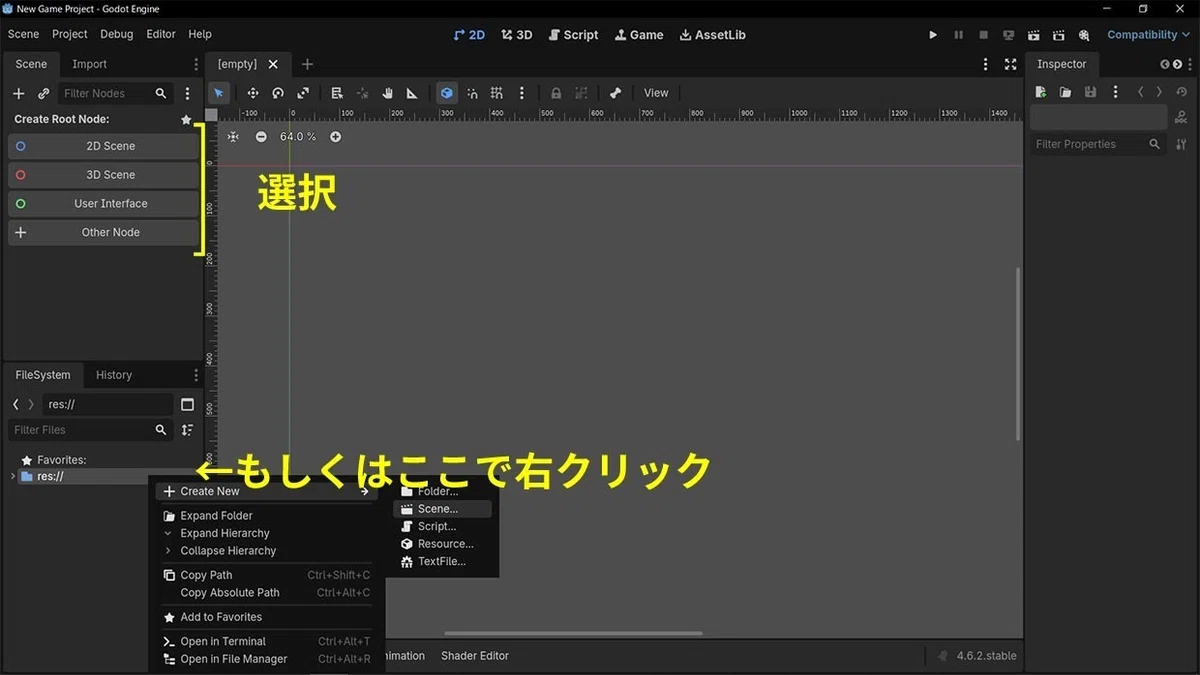Open the Editor menu
This screenshot has height=675, width=1200.
click(x=161, y=34)
